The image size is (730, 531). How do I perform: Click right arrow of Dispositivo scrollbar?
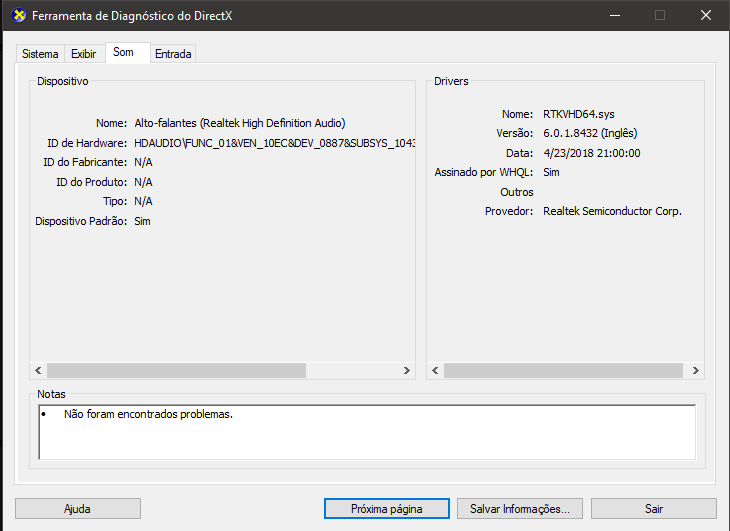[x=406, y=370]
